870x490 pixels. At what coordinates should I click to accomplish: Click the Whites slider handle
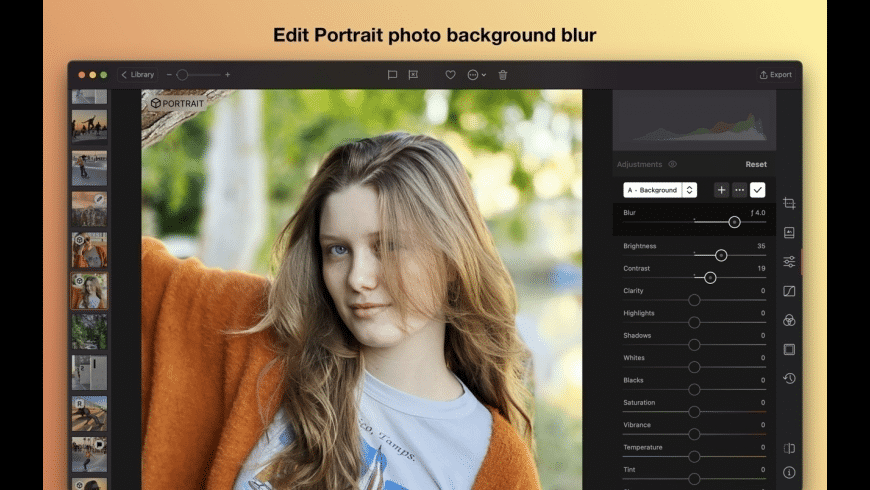[694, 367]
